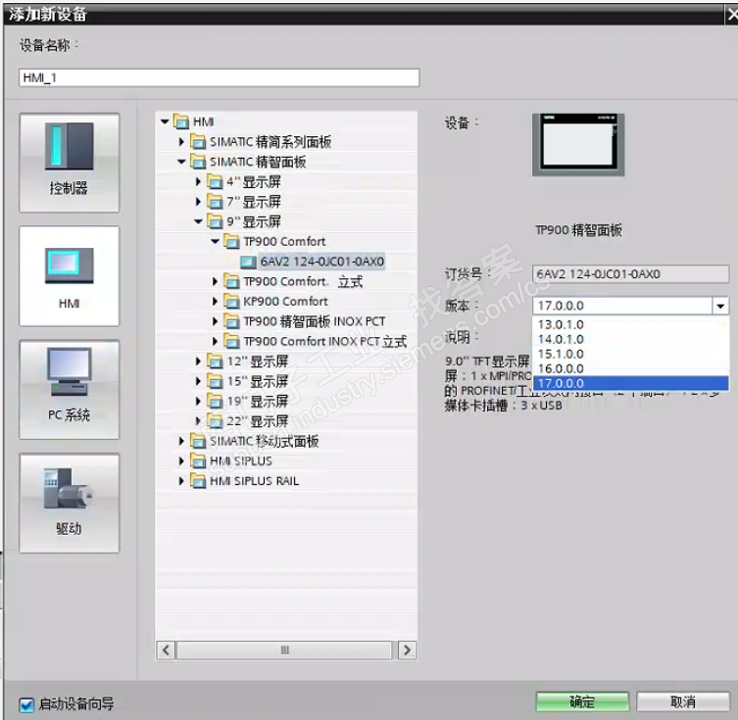Click the TP900 device preview image
Image resolution: width=738 pixels, height=720 pixels.
pyautogui.click(x=578, y=145)
